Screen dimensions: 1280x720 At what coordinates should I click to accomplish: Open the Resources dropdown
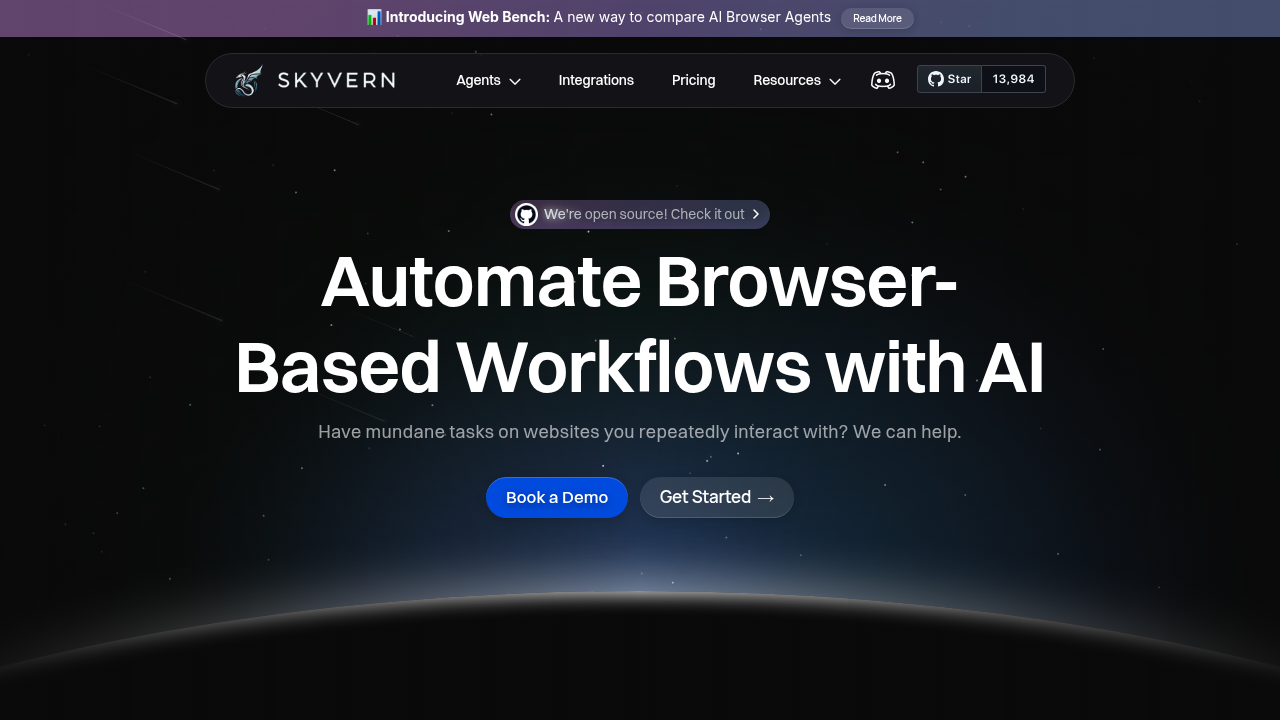click(787, 80)
